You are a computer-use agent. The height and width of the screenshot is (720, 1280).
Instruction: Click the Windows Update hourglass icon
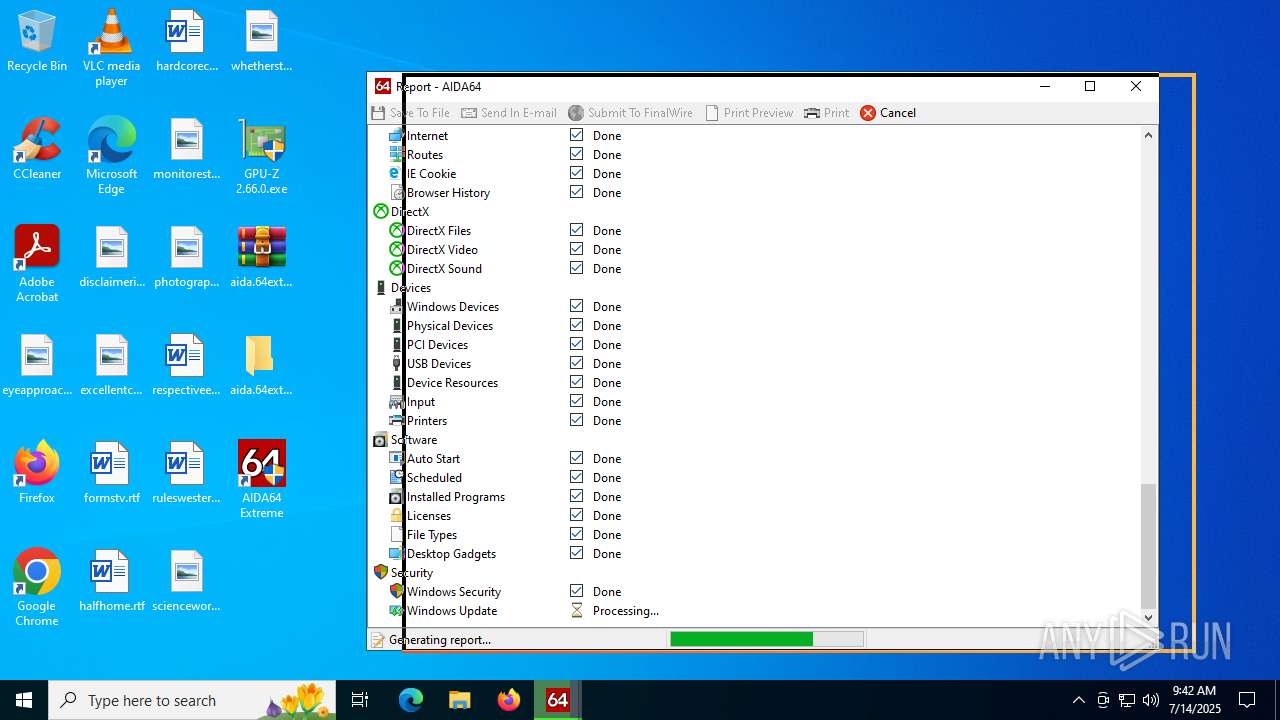[x=576, y=610]
